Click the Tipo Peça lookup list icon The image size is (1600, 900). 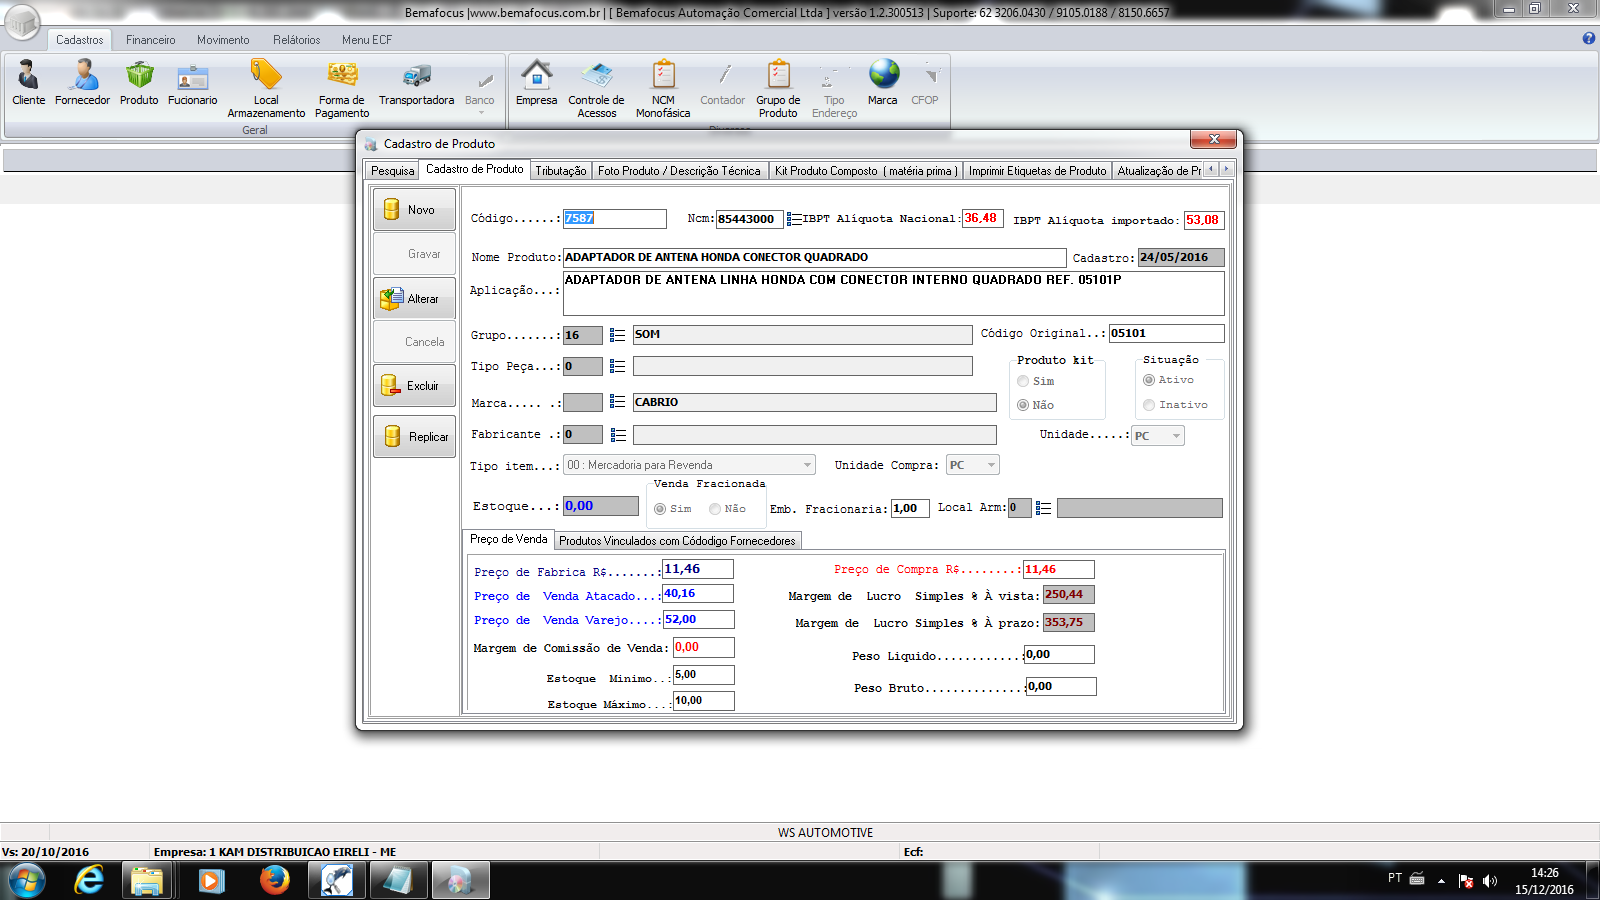(617, 366)
